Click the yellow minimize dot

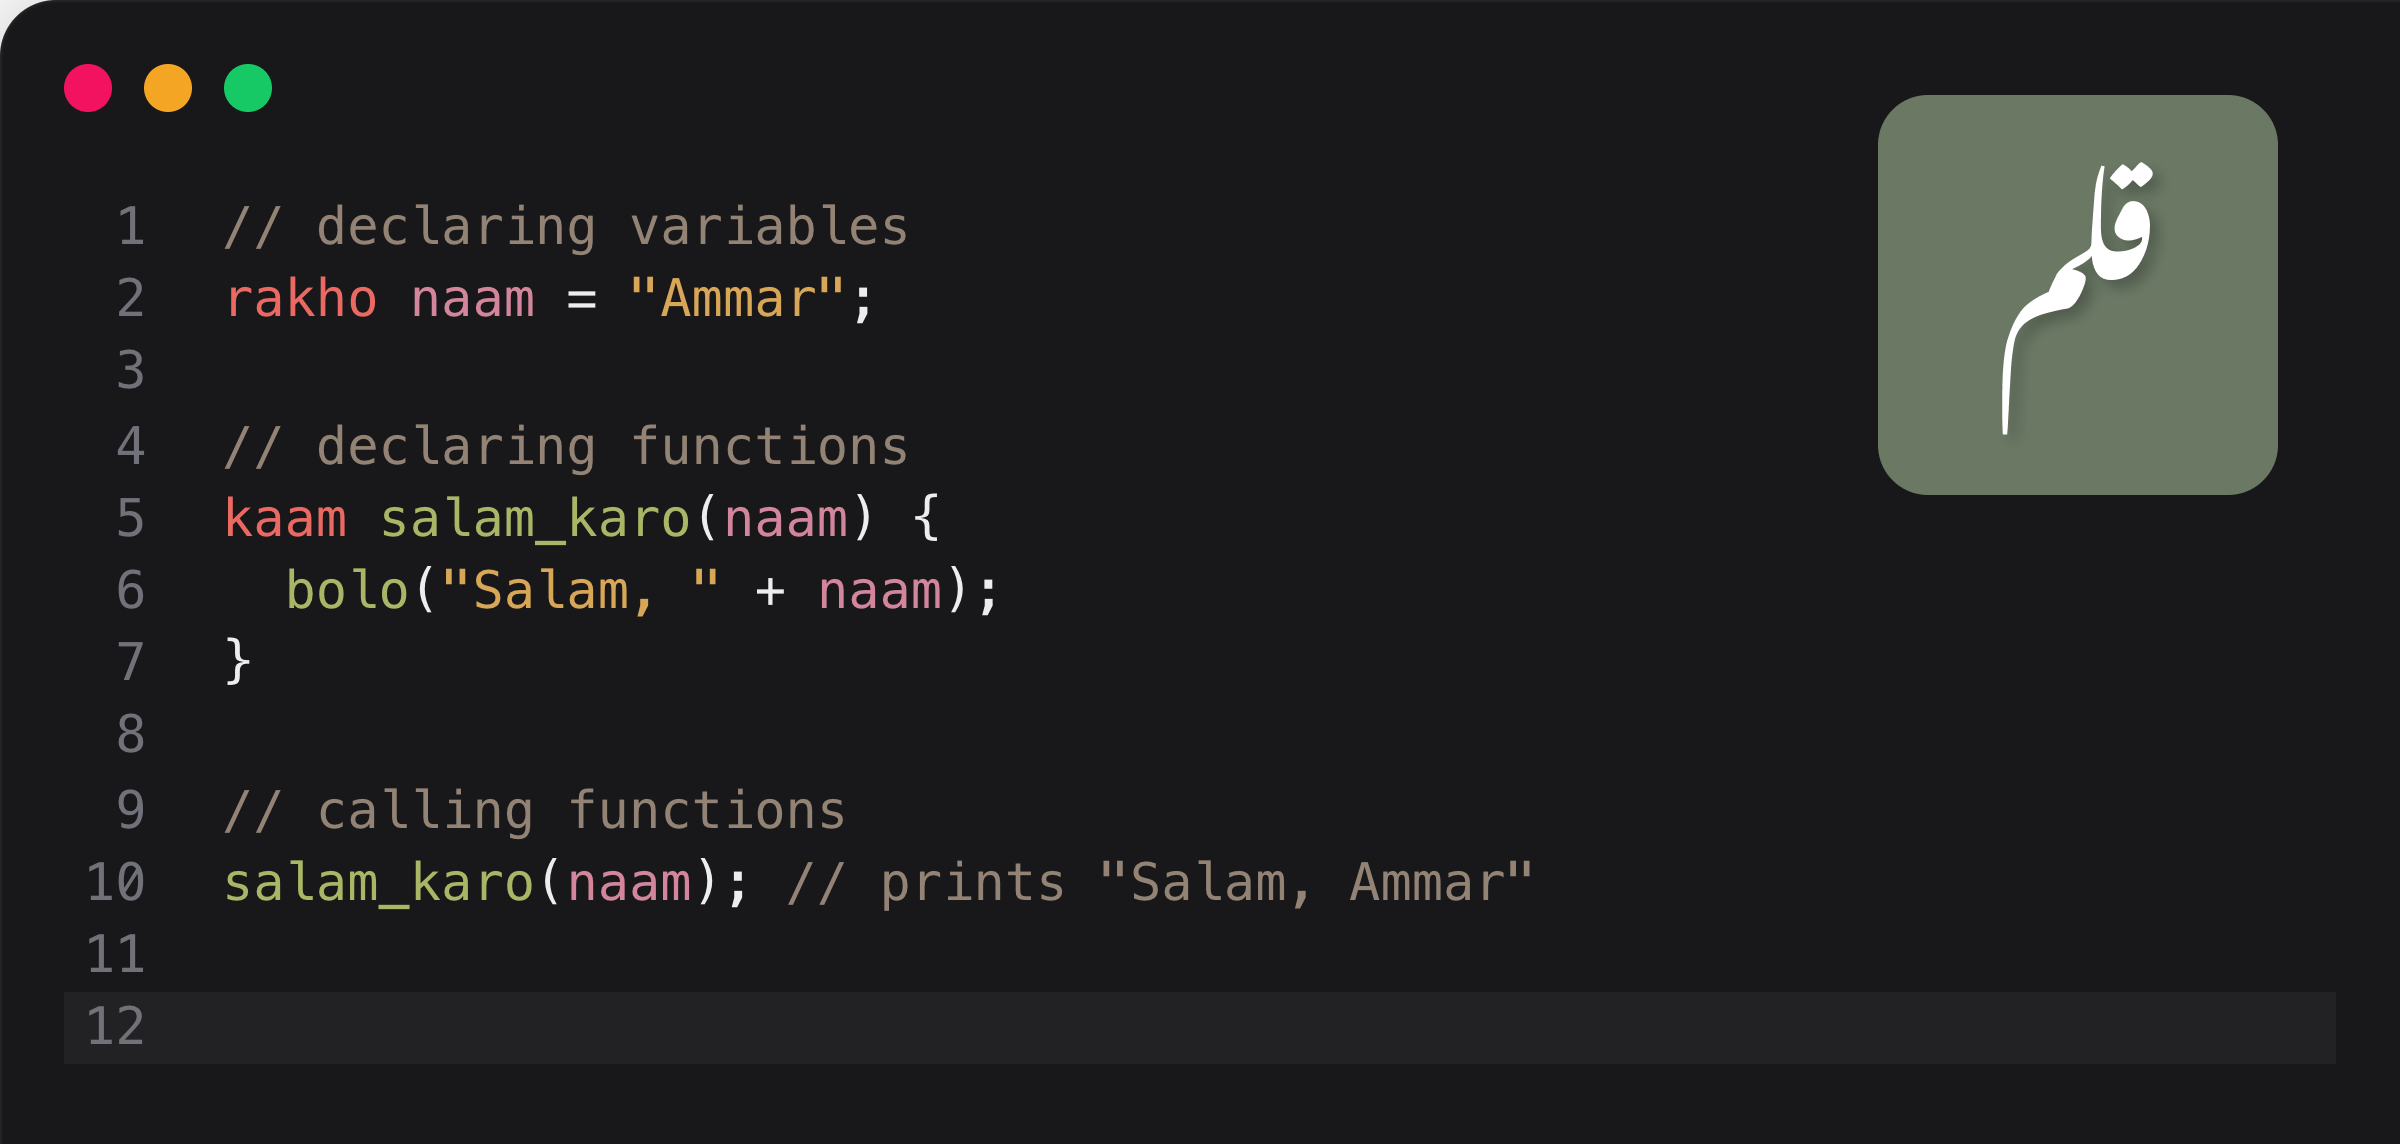[168, 88]
